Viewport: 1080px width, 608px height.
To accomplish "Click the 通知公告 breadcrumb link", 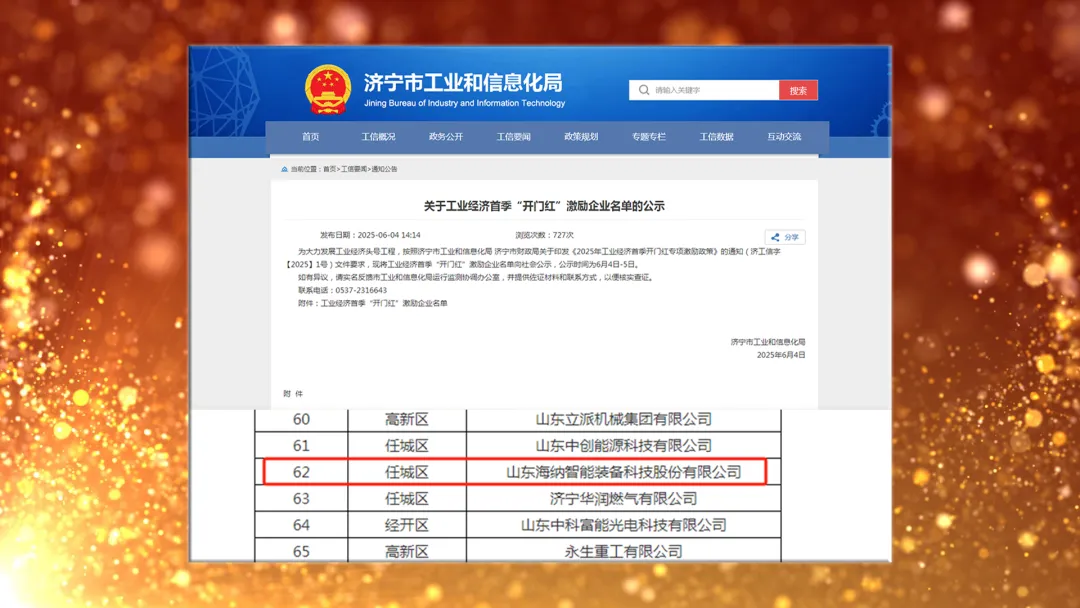I will (x=385, y=169).
